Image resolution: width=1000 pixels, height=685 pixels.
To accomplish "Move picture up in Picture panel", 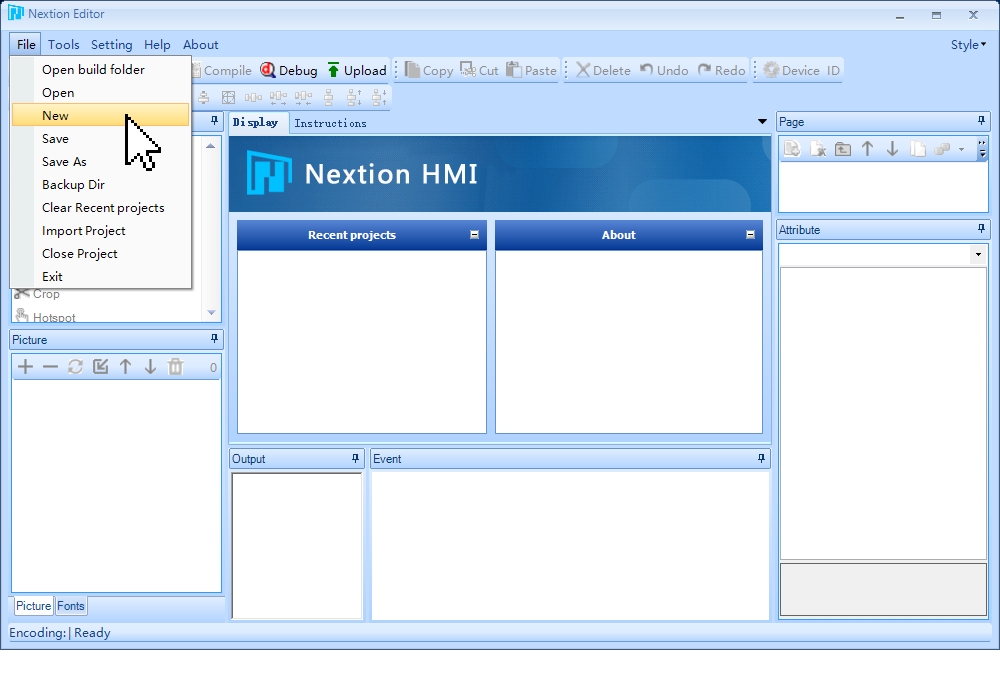I will 126,367.
